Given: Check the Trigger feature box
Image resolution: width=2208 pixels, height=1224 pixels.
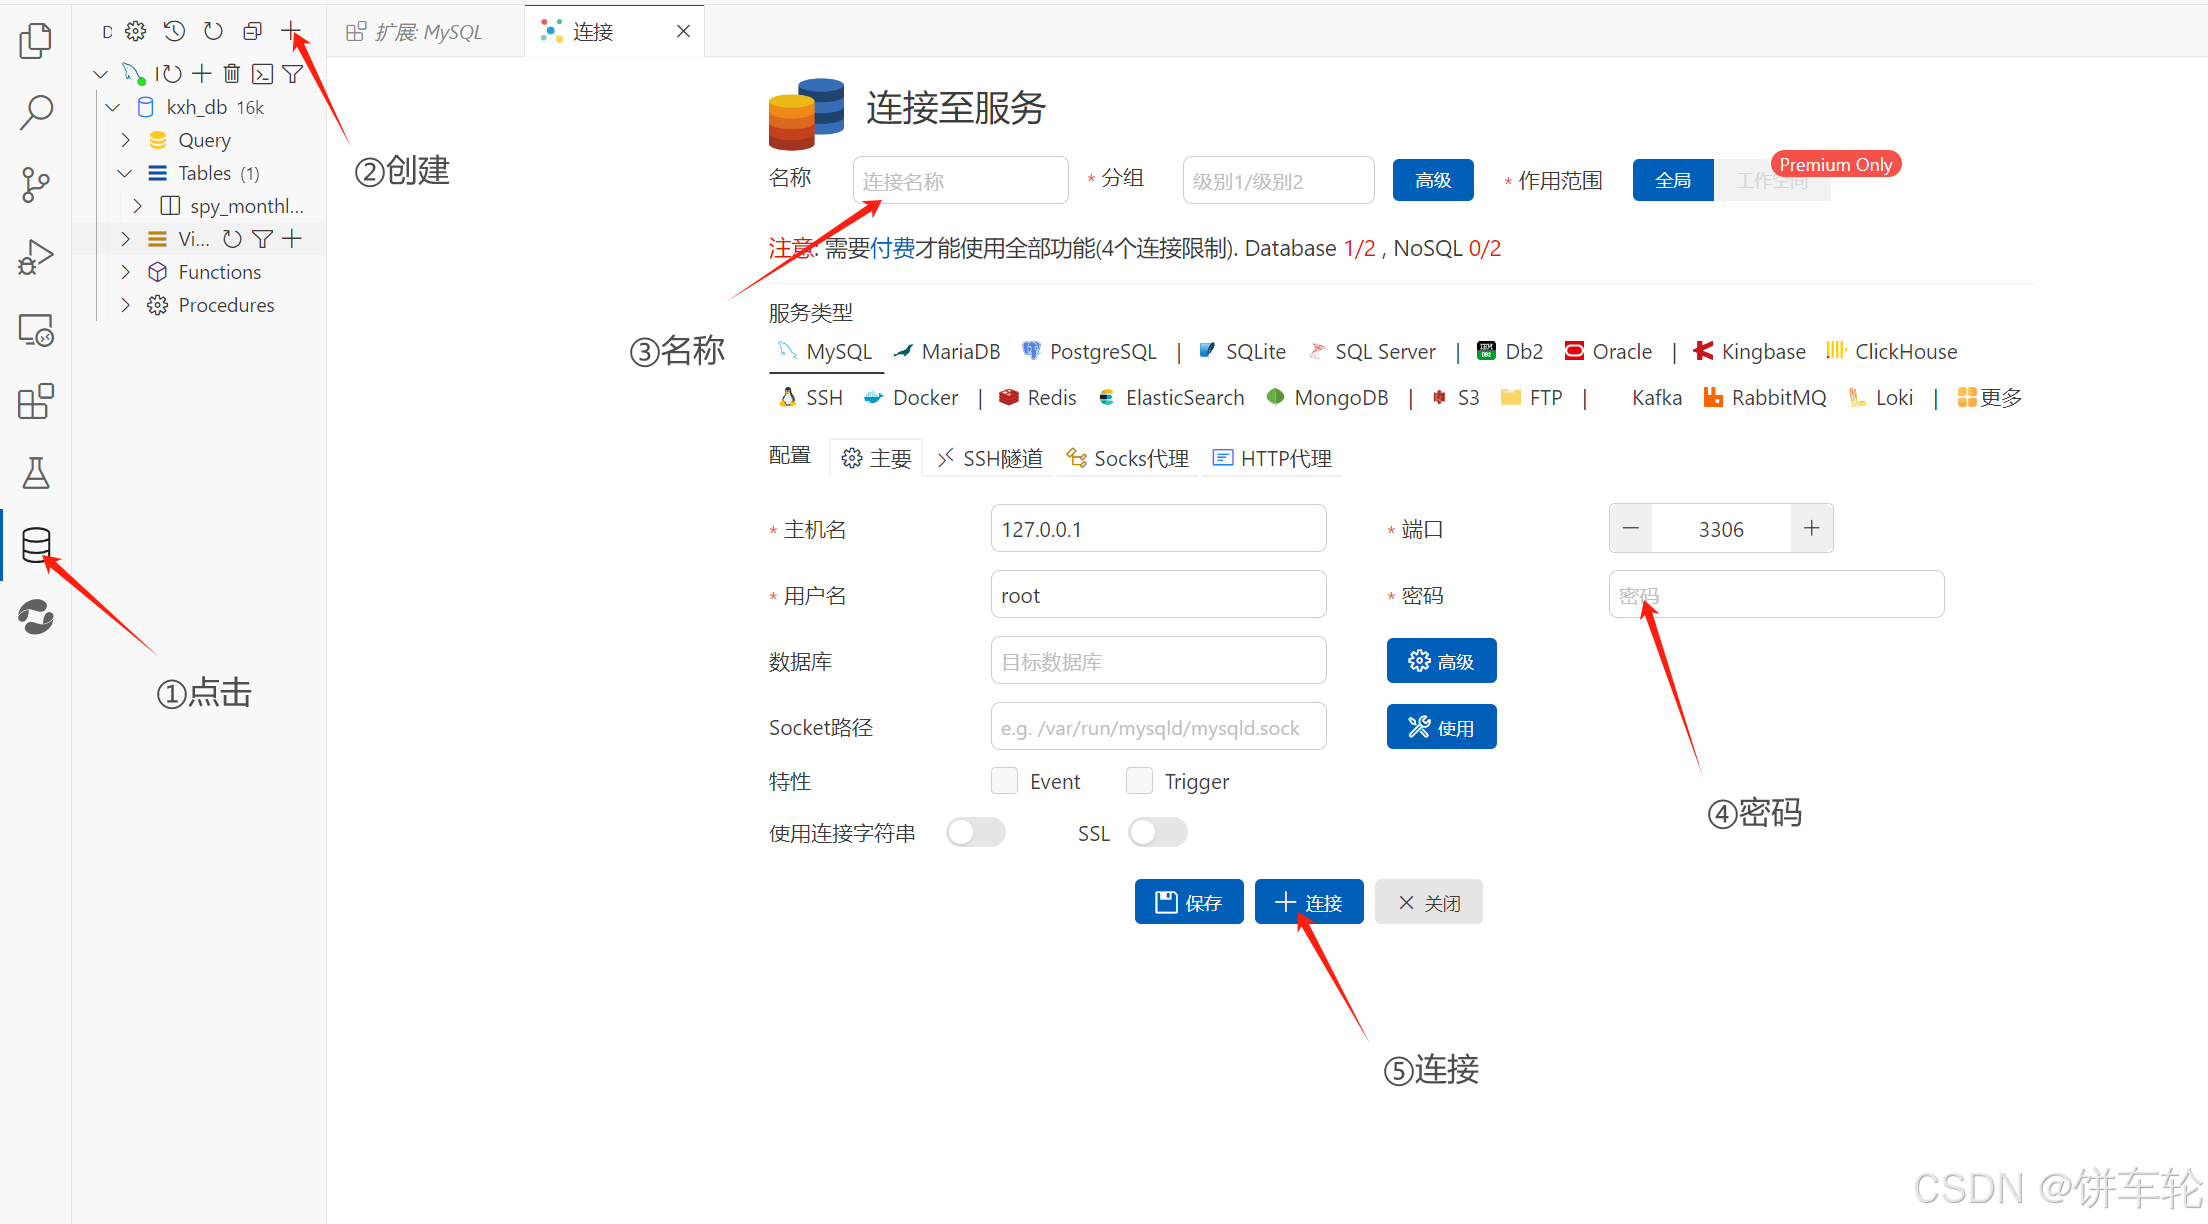Looking at the screenshot, I should [x=1139, y=781].
